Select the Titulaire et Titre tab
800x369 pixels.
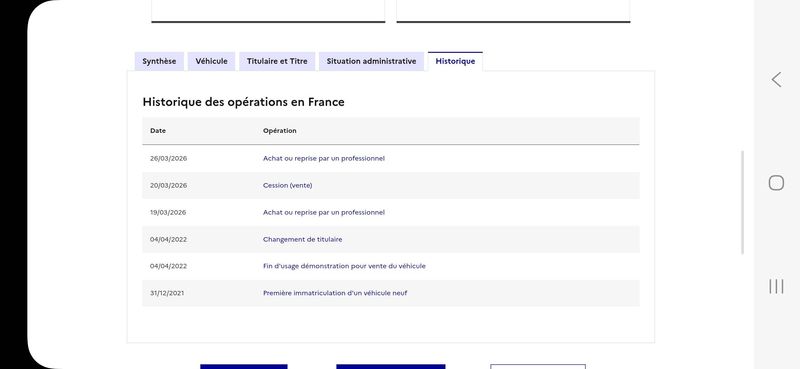[x=277, y=61]
